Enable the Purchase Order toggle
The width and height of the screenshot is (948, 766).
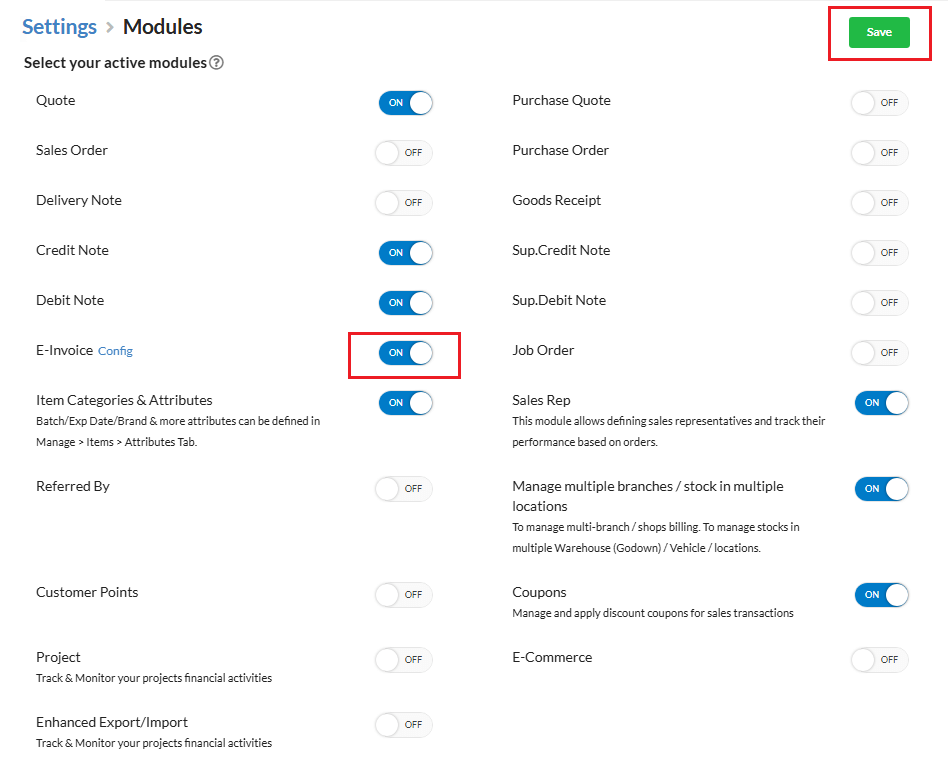coord(880,152)
